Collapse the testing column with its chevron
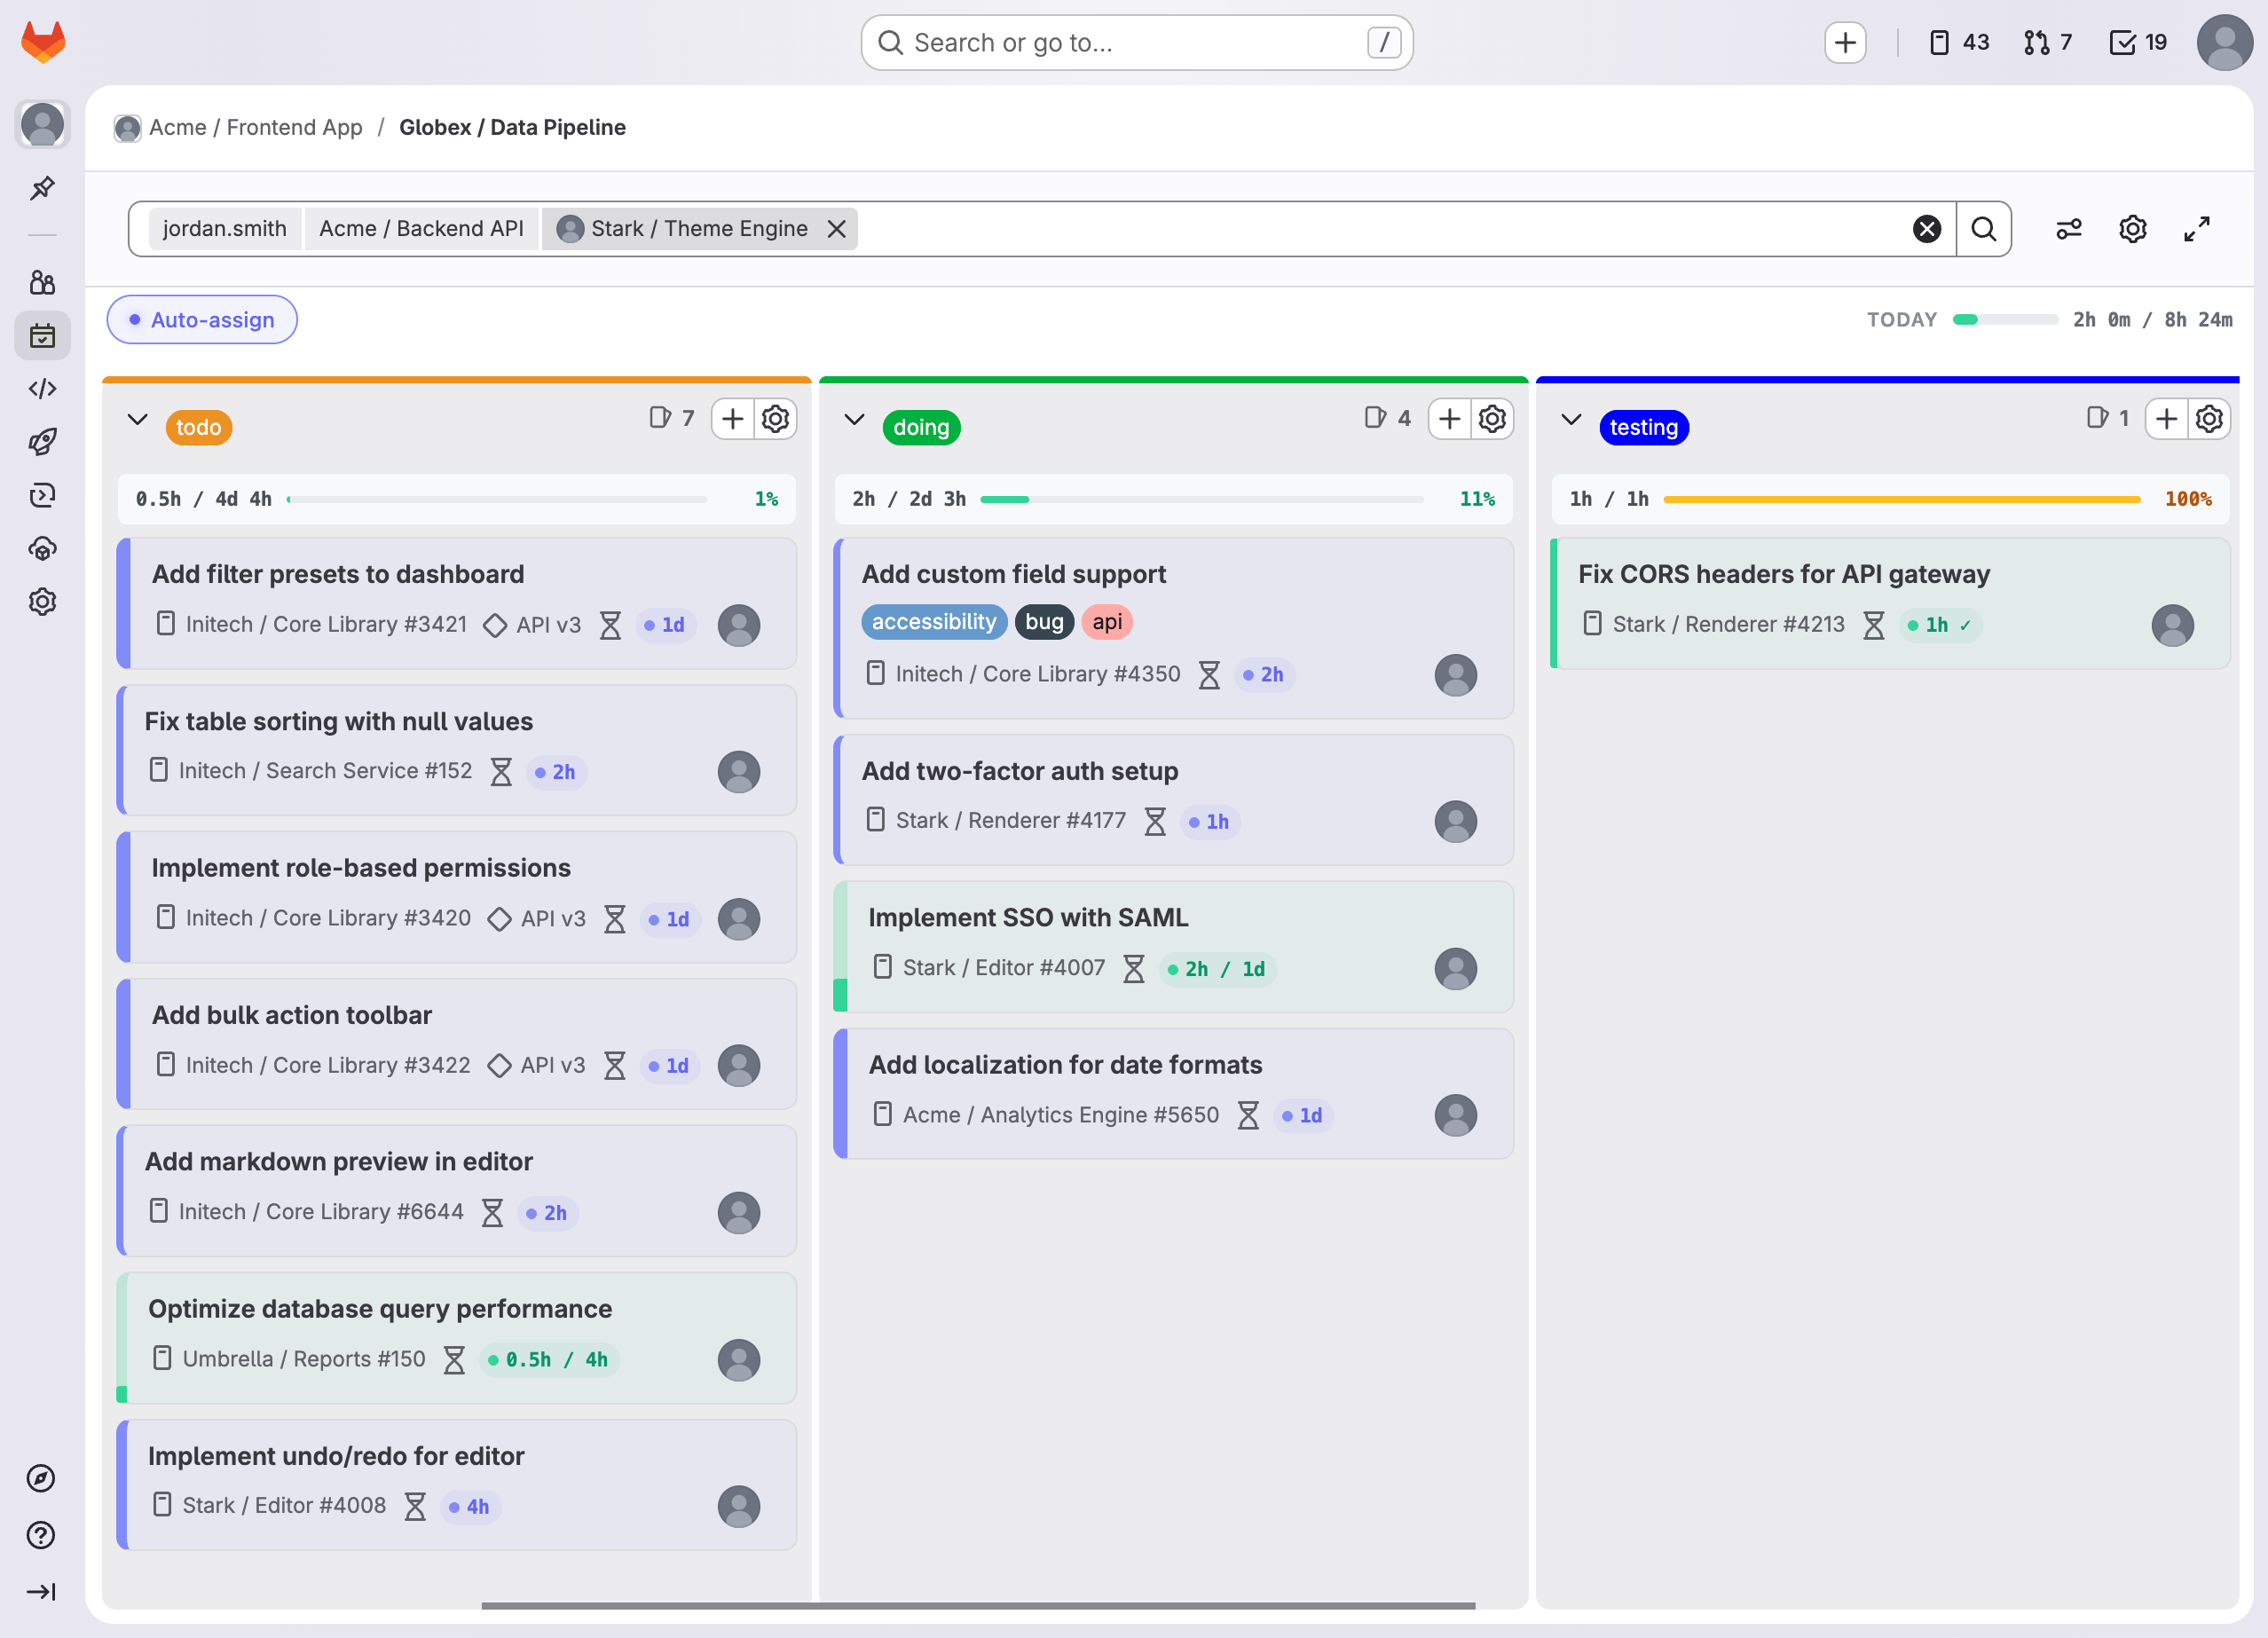The image size is (2268, 1638). 1572,419
